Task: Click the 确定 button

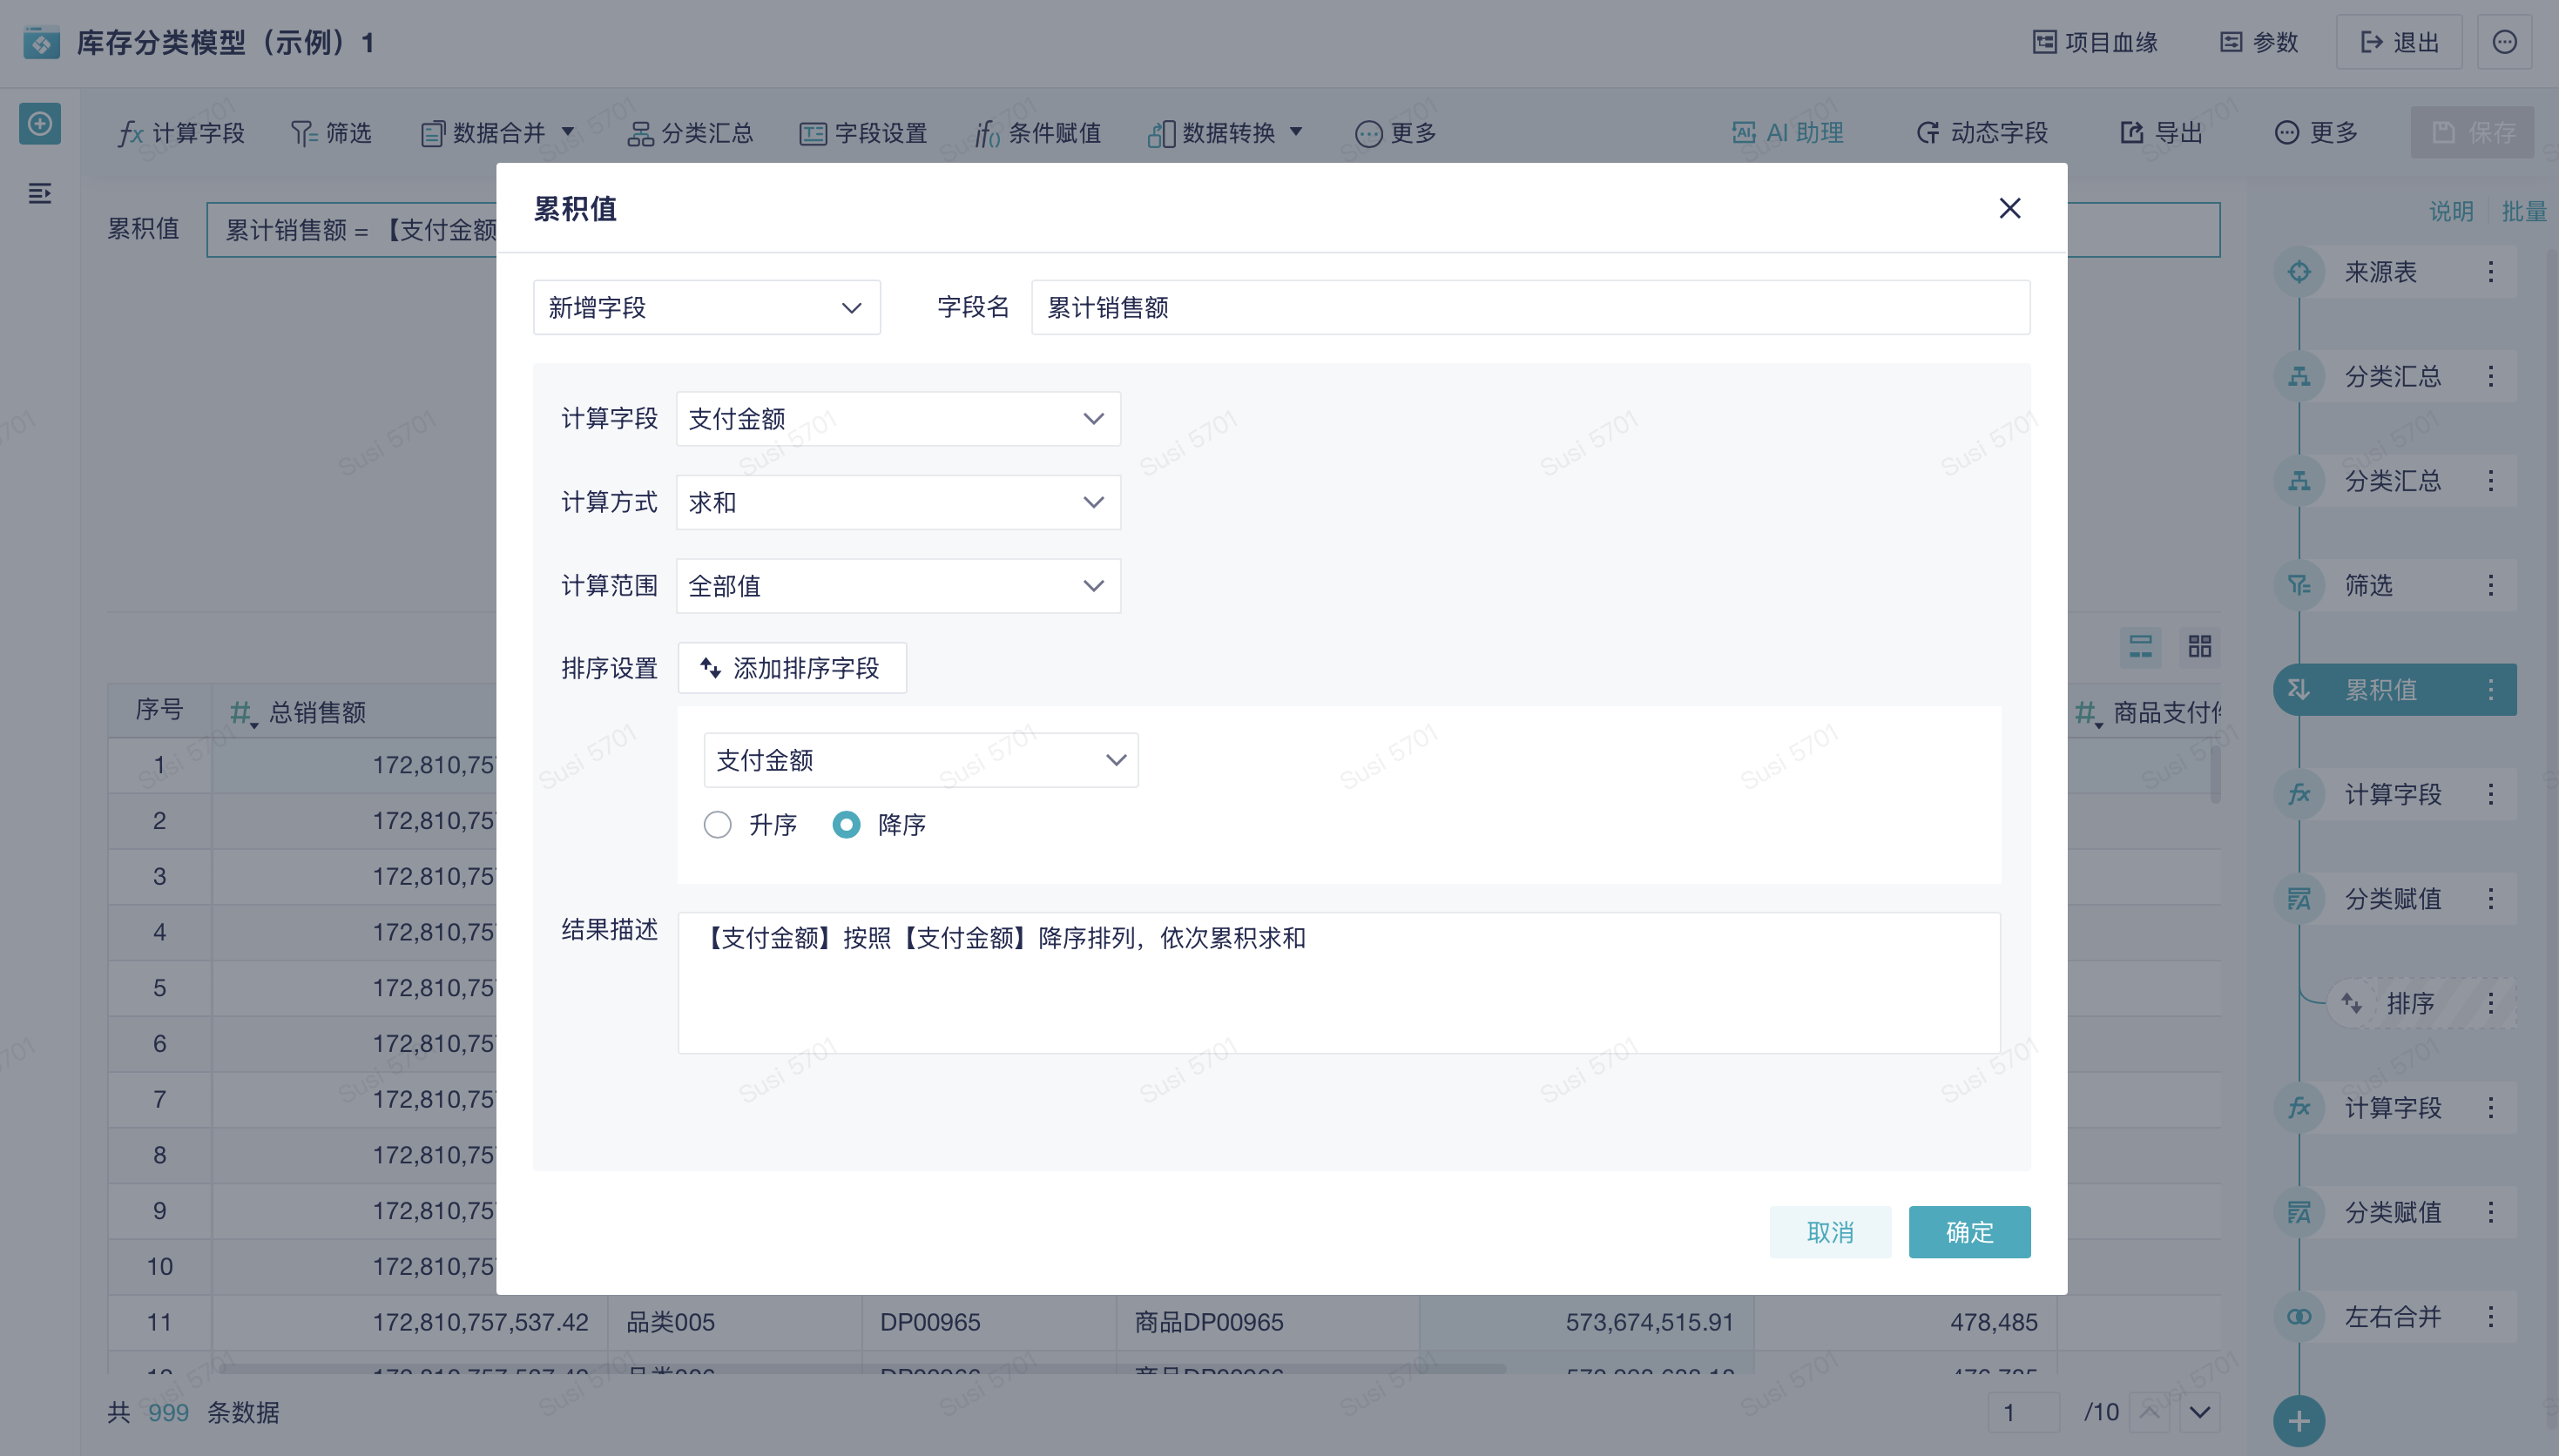Action: tap(1968, 1232)
